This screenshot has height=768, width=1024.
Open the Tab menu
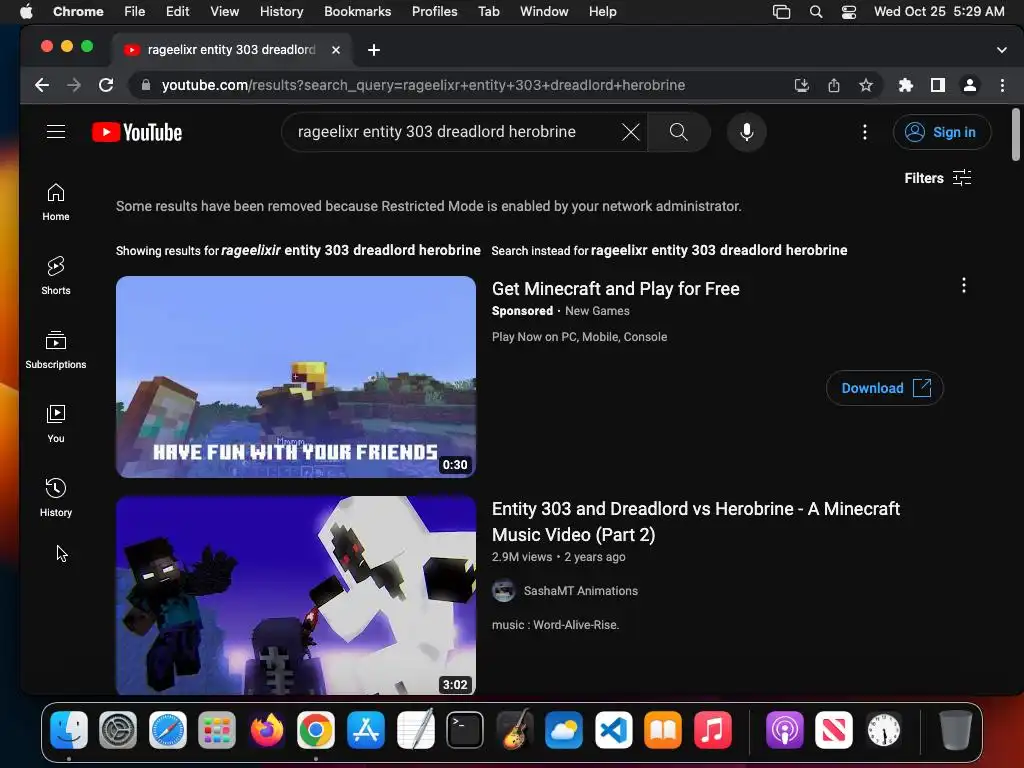point(488,11)
